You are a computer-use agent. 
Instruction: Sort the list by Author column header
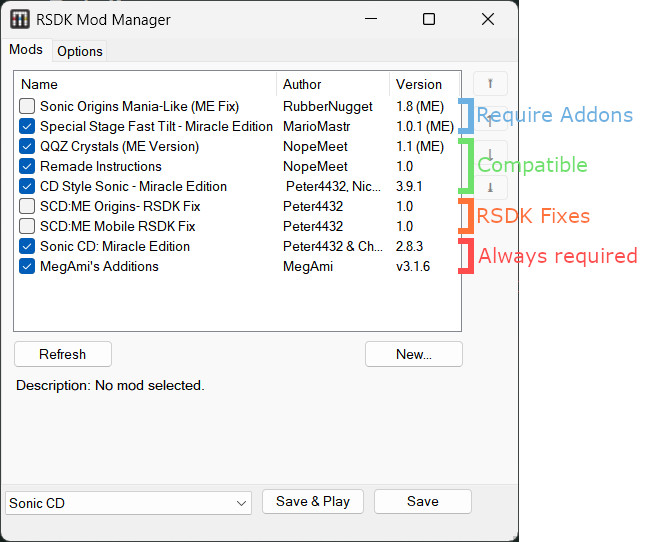[x=332, y=84]
